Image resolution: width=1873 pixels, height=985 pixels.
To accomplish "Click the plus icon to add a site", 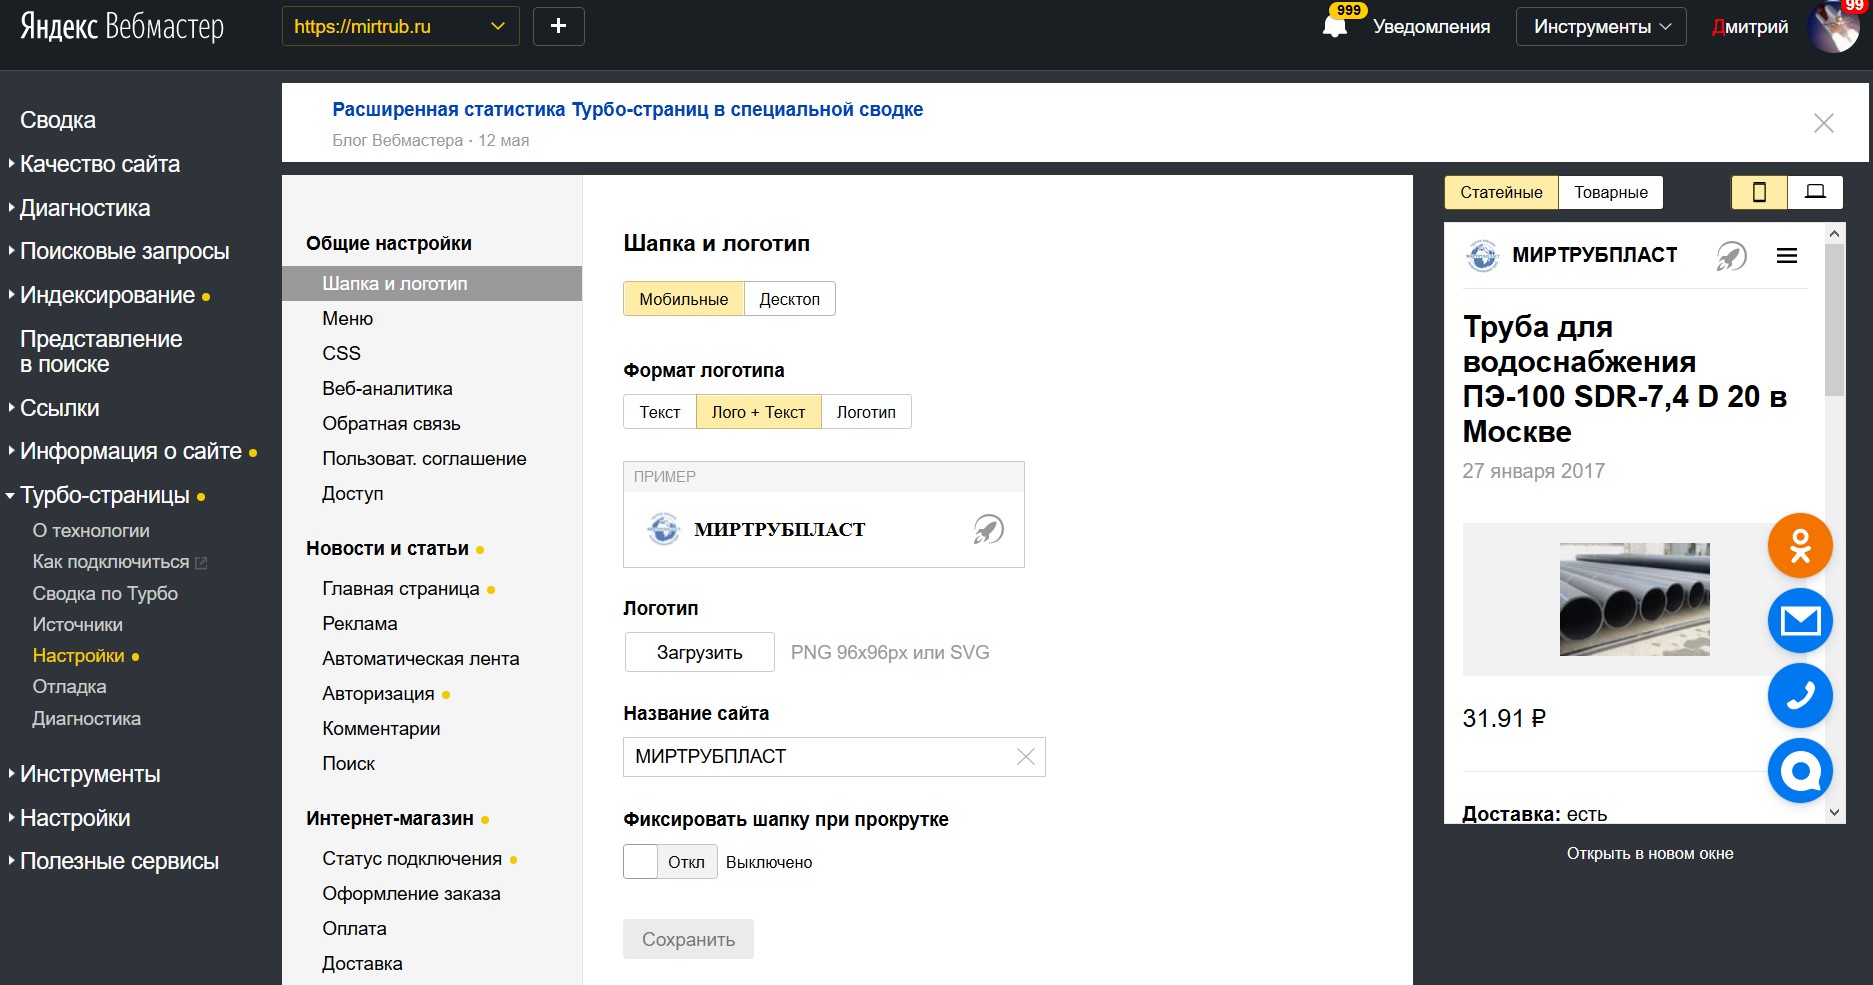I will pyautogui.click(x=558, y=26).
